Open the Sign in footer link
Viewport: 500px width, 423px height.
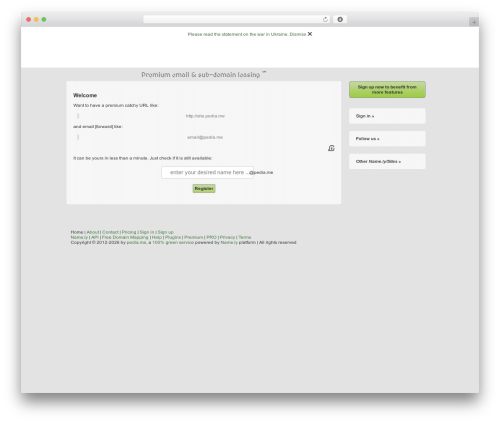(147, 232)
